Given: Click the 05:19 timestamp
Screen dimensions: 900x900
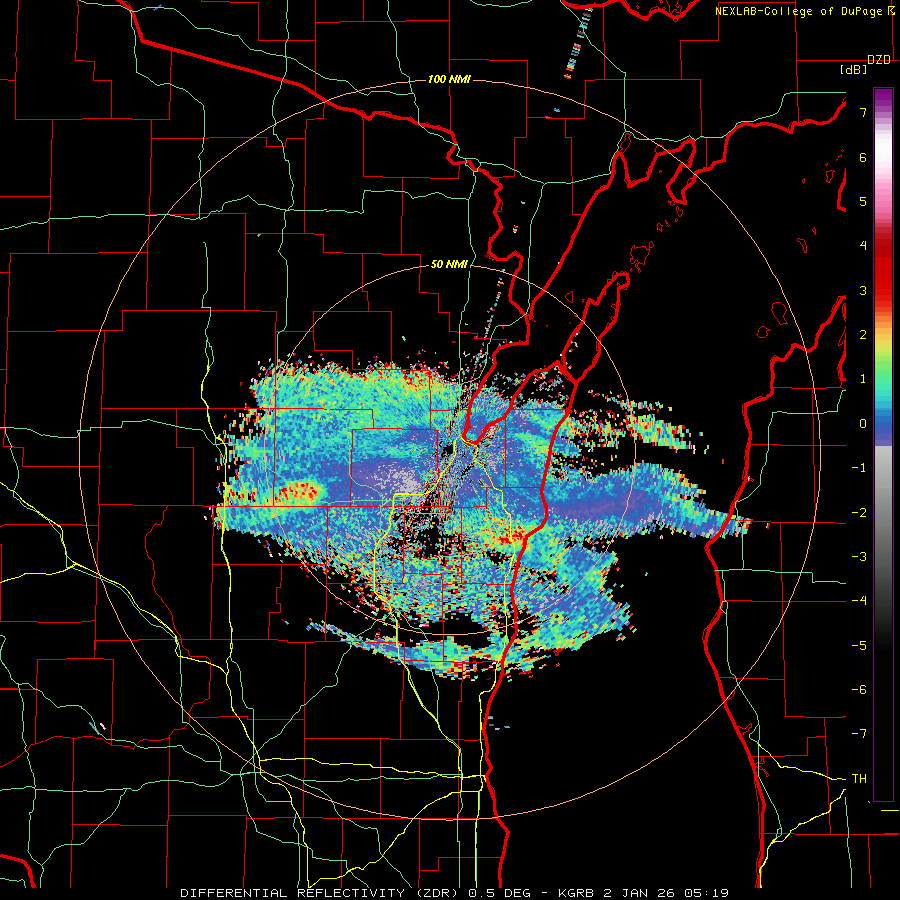Looking at the screenshot, I should click(706, 893).
